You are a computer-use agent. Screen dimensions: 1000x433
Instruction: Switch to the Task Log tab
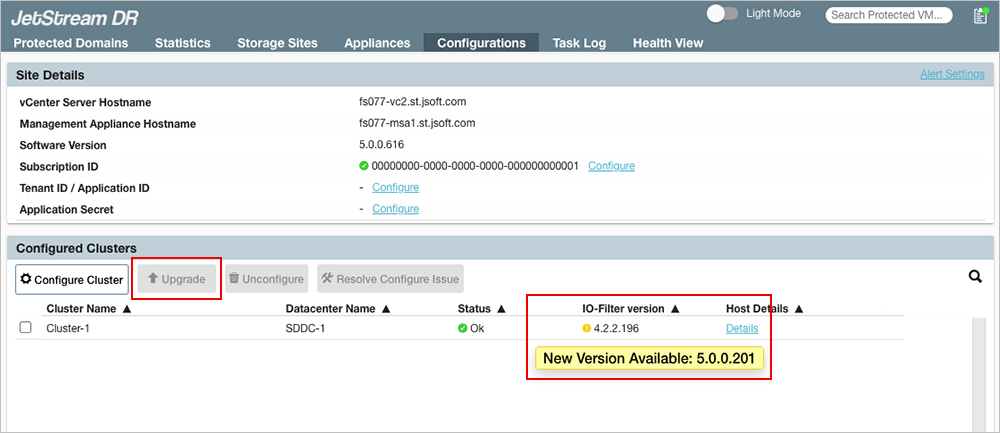point(579,43)
